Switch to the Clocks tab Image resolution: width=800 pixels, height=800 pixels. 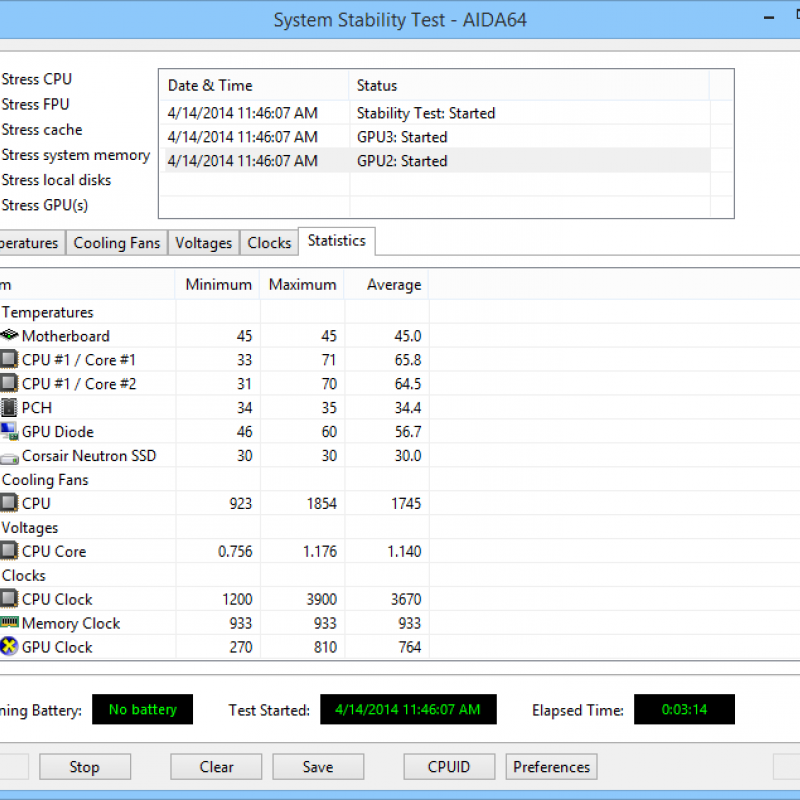coord(269,243)
